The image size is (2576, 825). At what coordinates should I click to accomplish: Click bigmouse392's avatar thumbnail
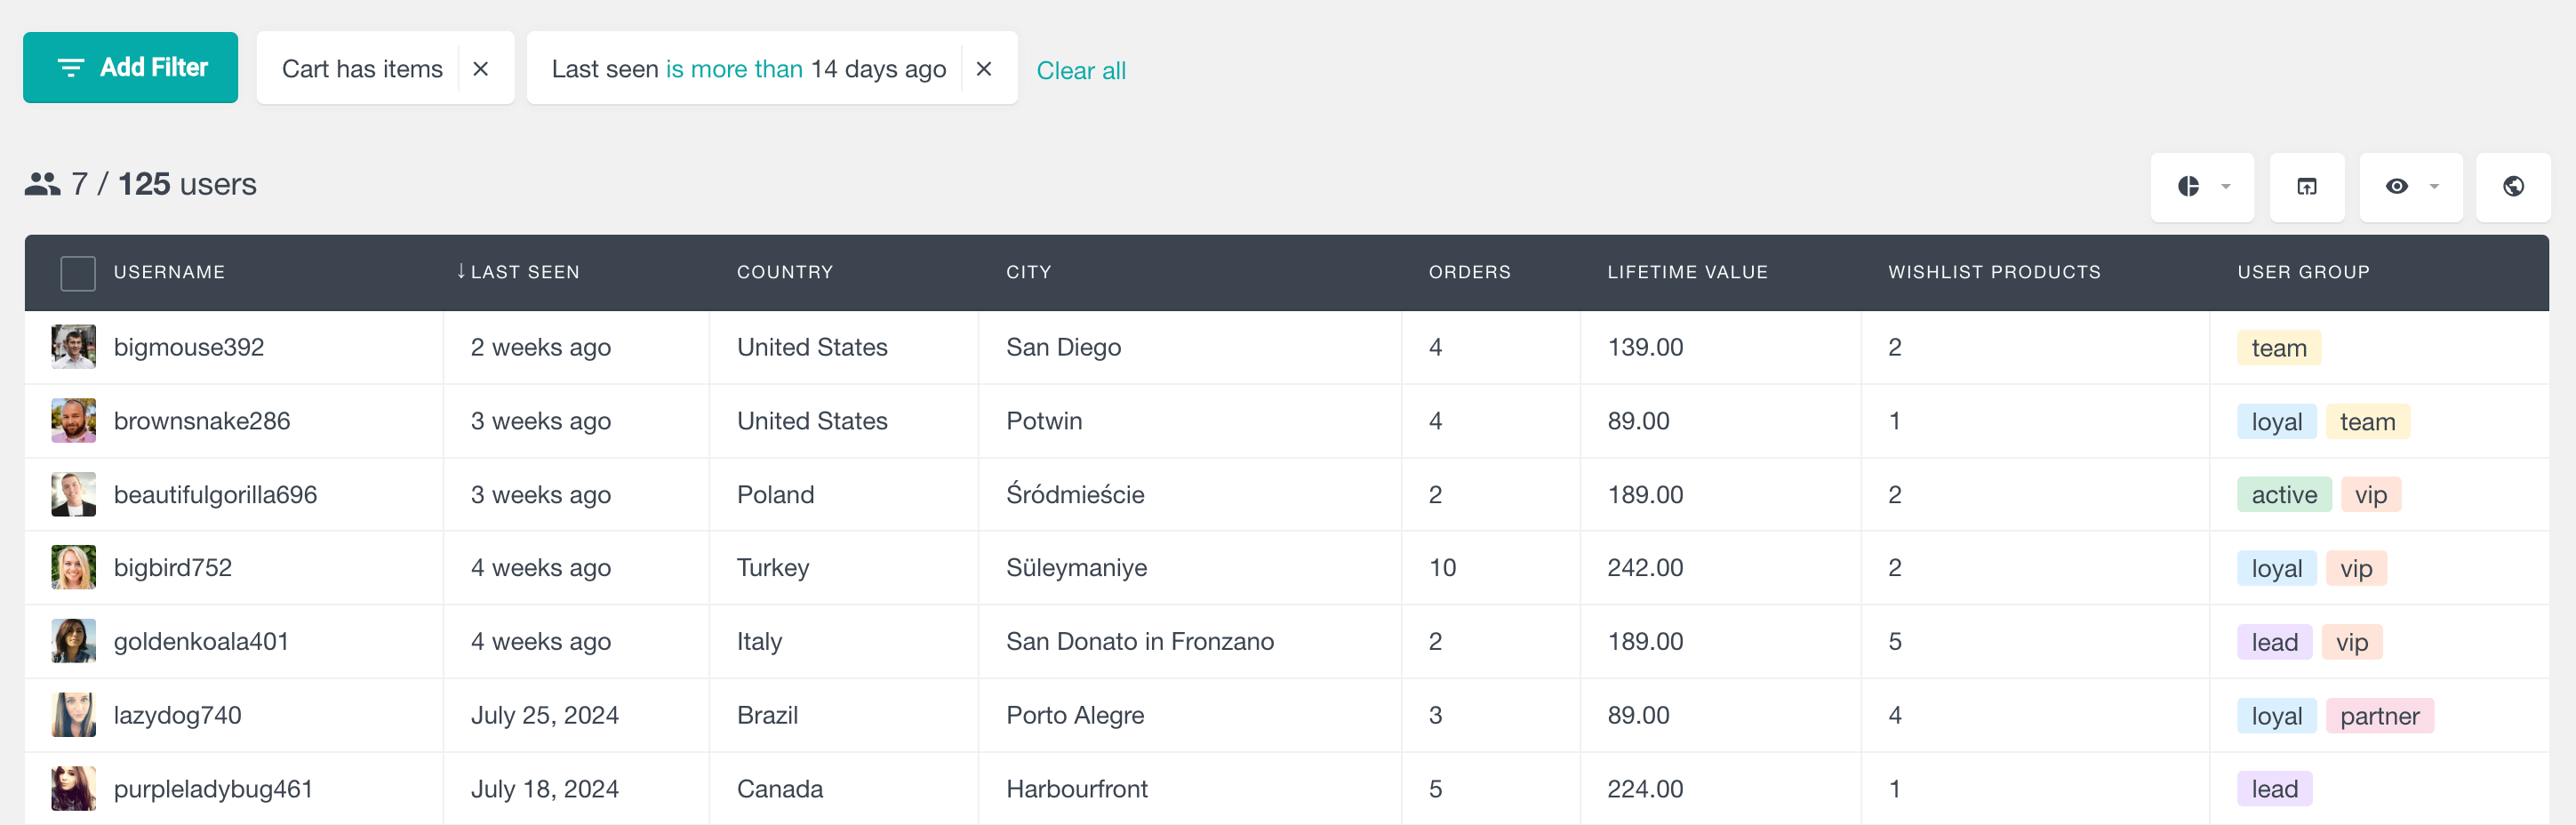(74, 347)
